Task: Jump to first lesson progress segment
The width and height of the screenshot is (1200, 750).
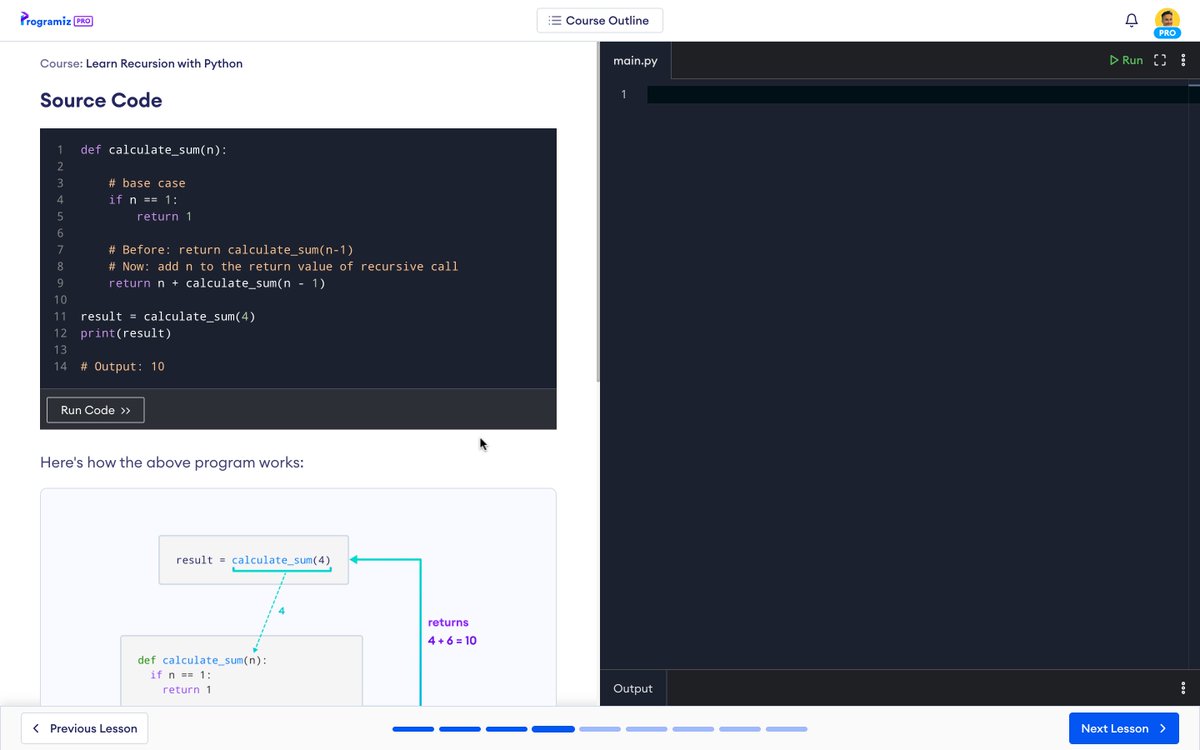Action: 413,729
